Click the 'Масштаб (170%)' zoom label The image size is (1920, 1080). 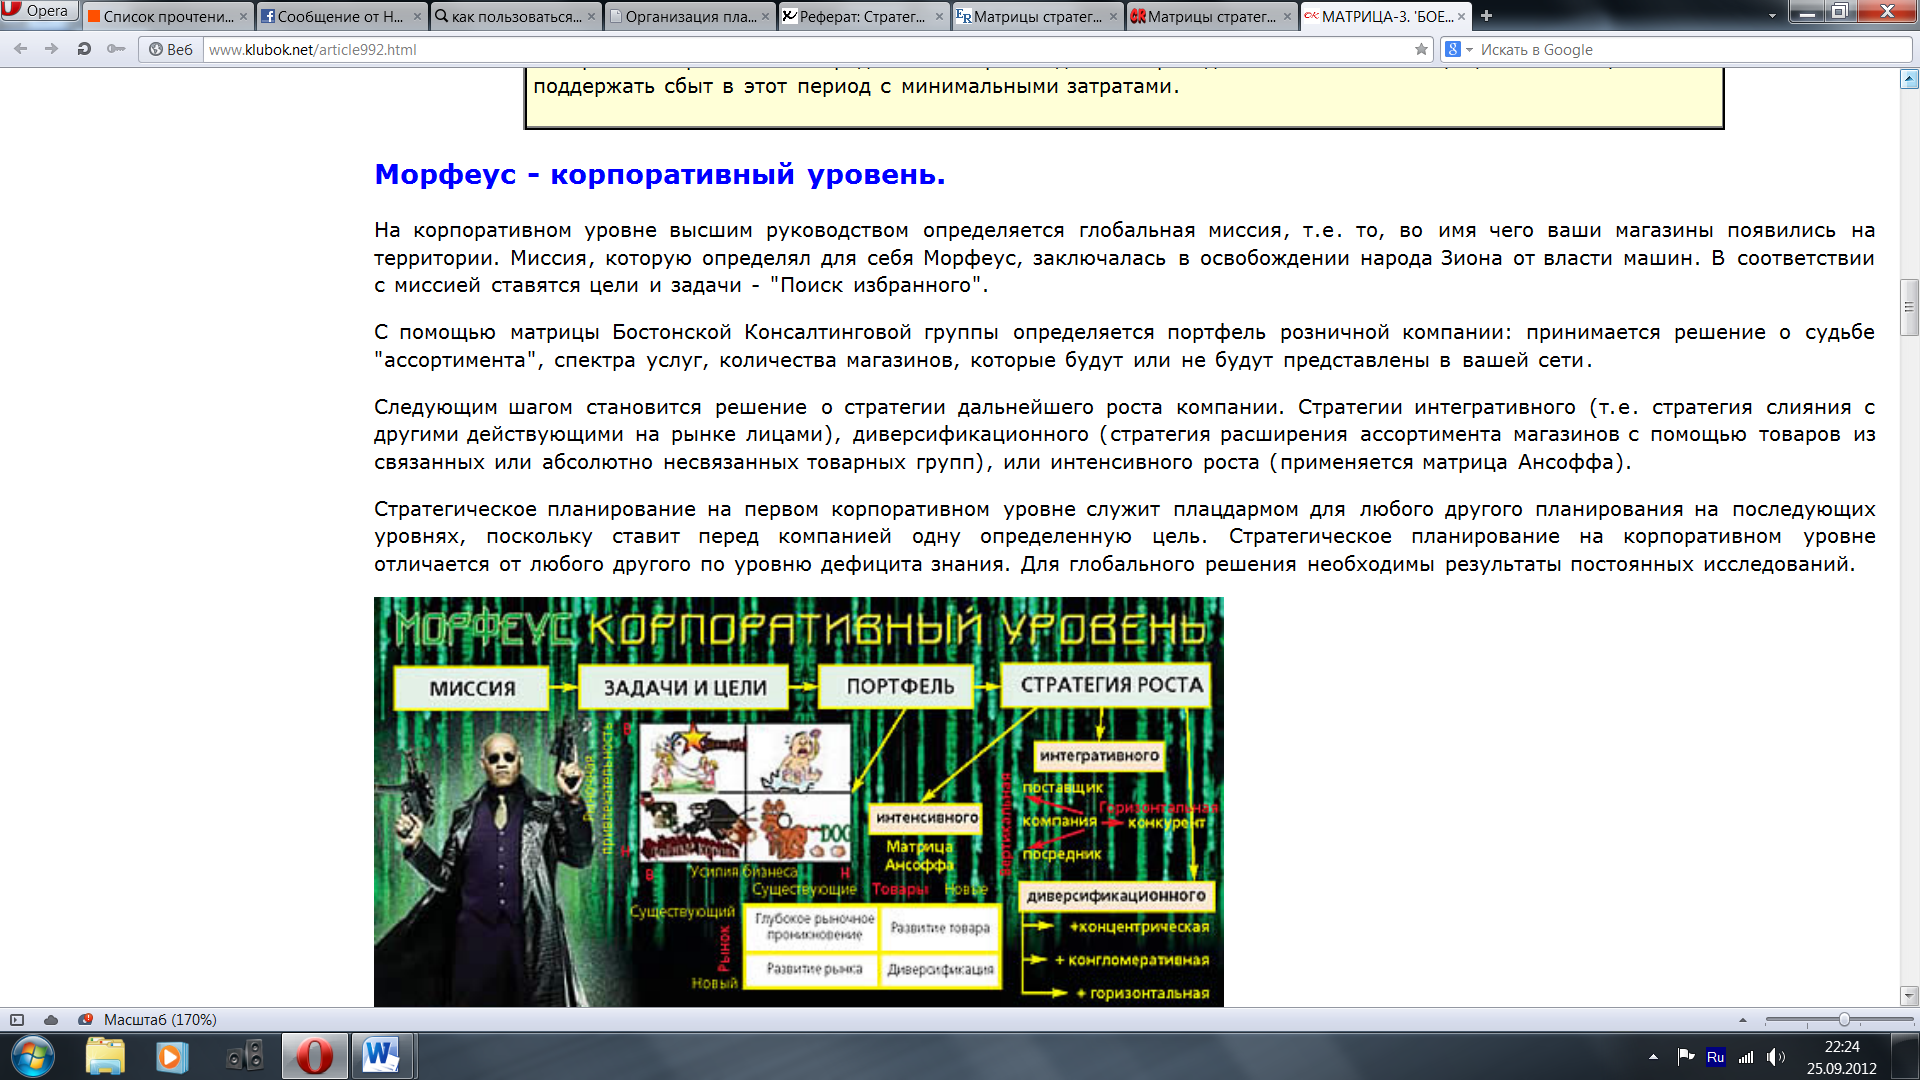coord(160,1020)
